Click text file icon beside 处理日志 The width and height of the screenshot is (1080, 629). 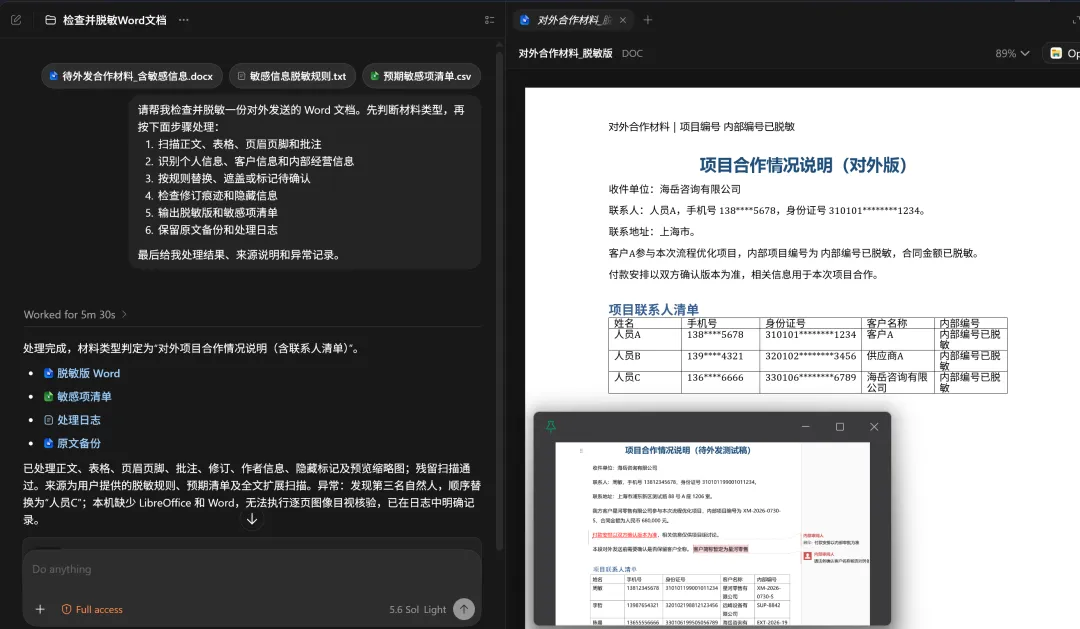48,420
